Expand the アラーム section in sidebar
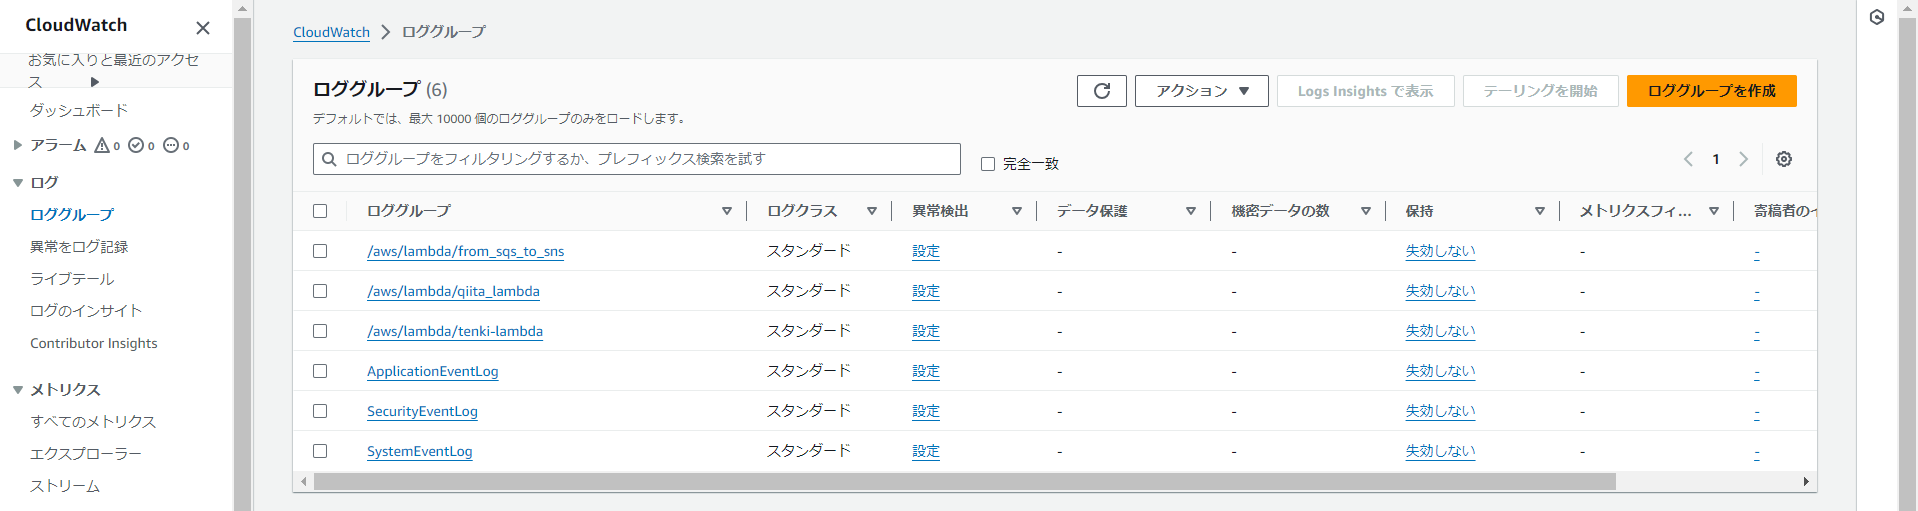This screenshot has height=511, width=1918. point(18,145)
